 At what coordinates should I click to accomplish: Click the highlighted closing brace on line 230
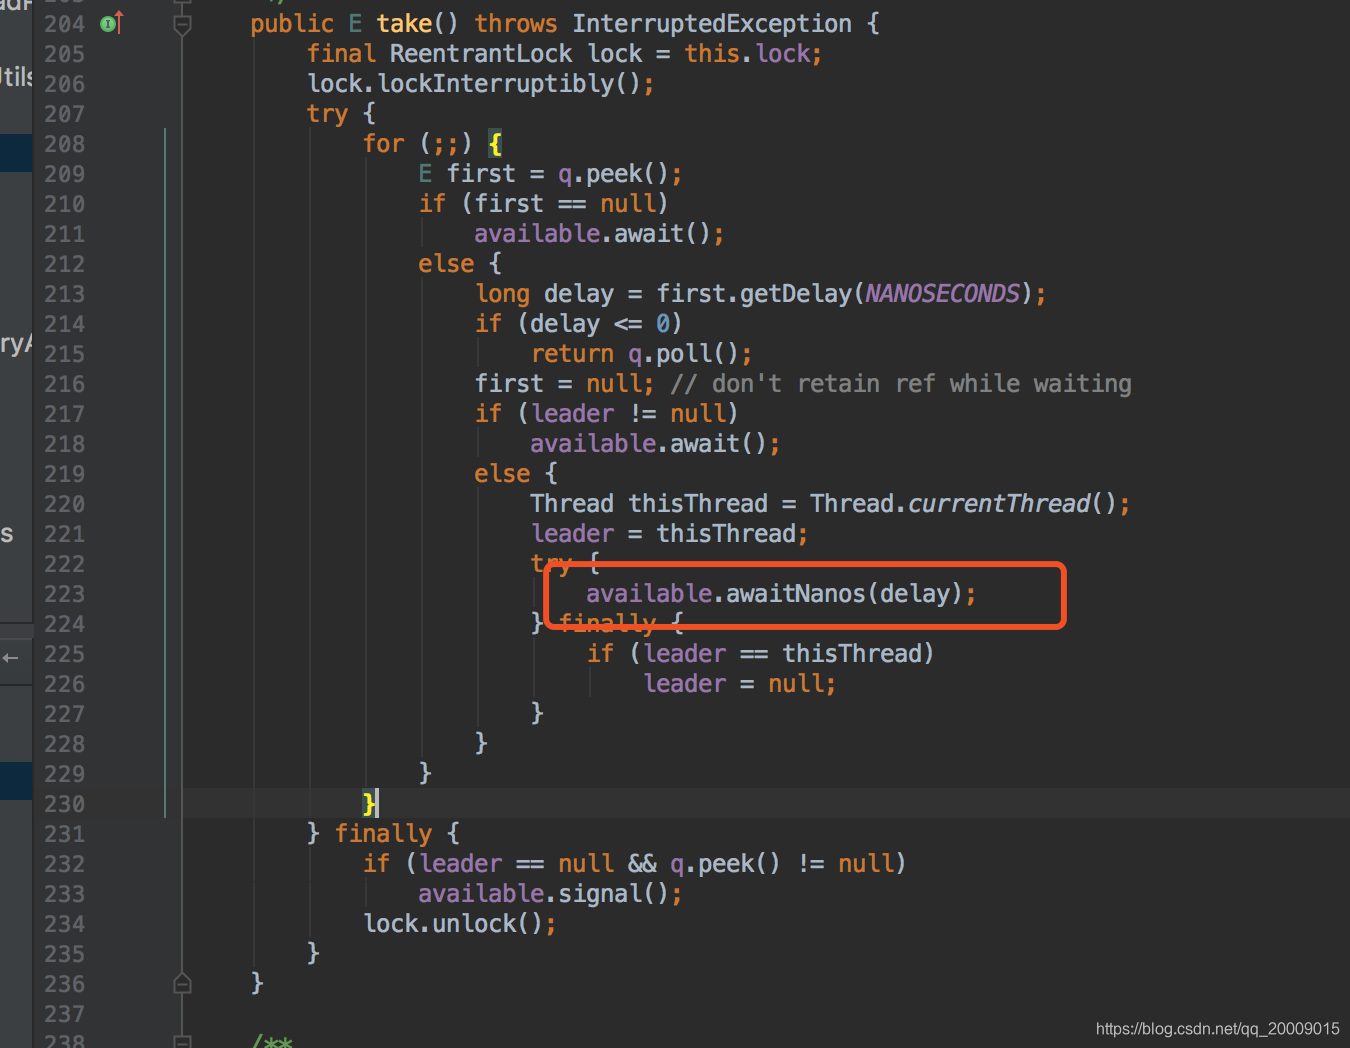pos(369,802)
